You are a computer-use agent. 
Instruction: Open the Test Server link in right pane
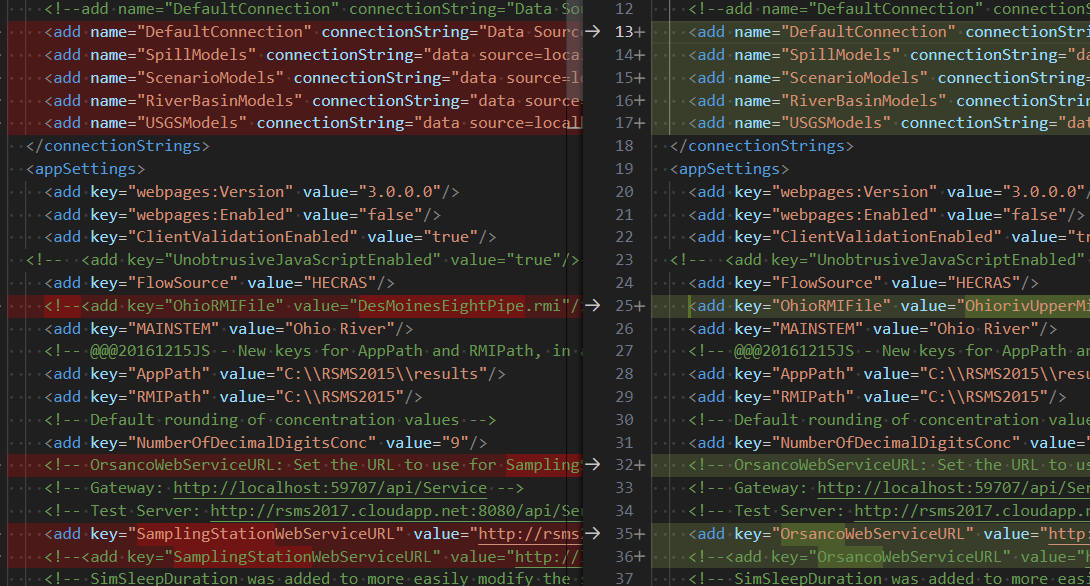(972, 511)
